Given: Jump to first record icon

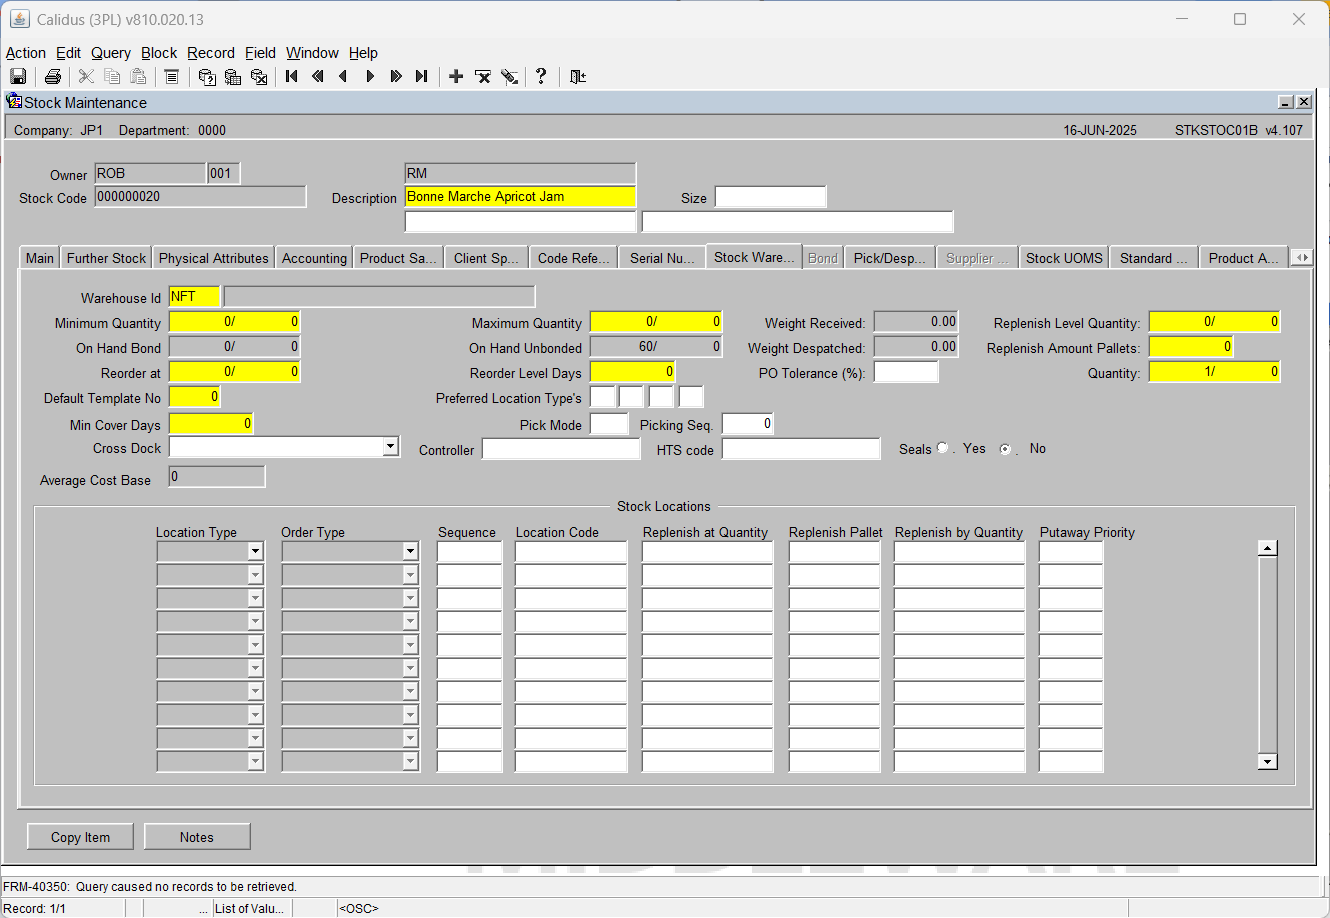Looking at the screenshot, I should [x=292, y=76].
